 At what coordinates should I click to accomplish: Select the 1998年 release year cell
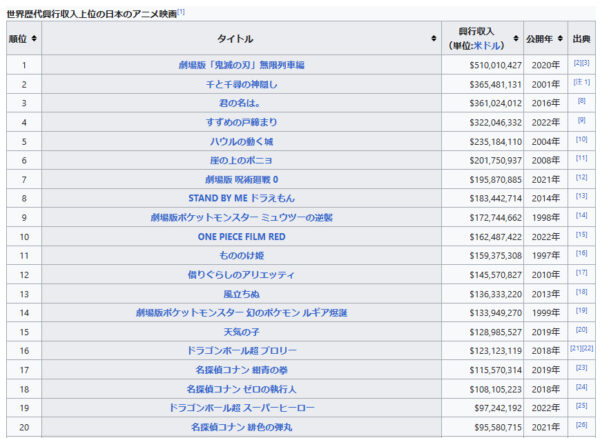coord(546,218)
